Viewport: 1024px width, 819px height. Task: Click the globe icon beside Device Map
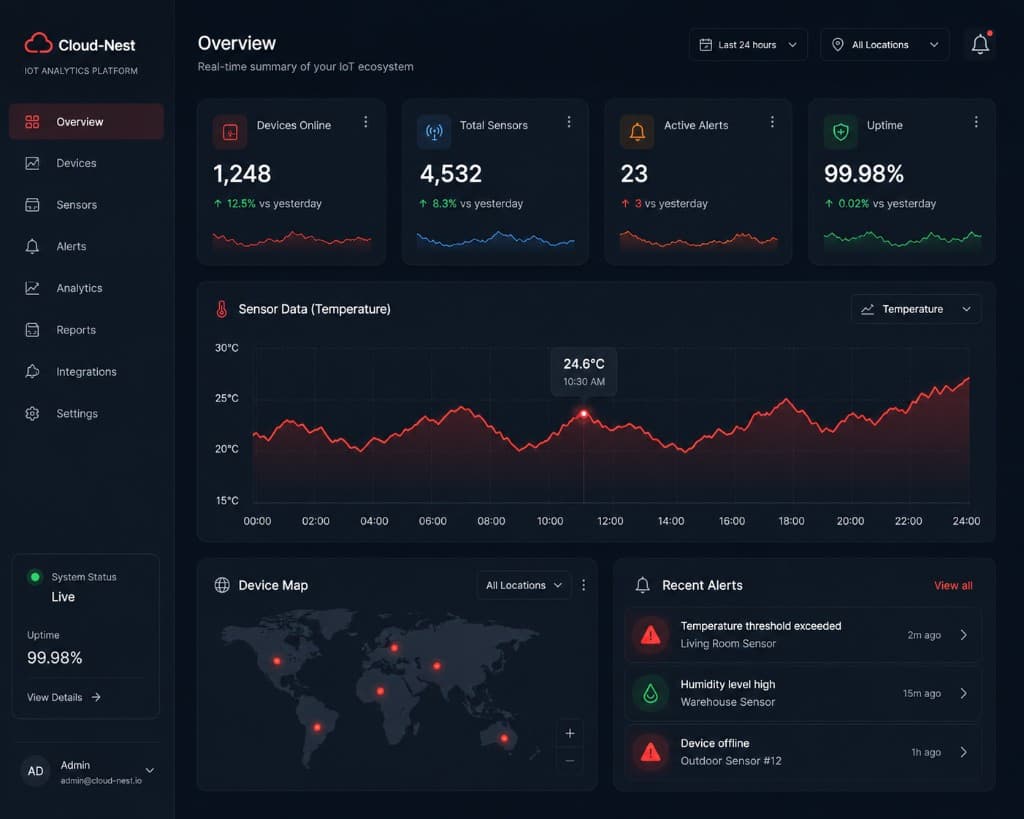(222, 585)
